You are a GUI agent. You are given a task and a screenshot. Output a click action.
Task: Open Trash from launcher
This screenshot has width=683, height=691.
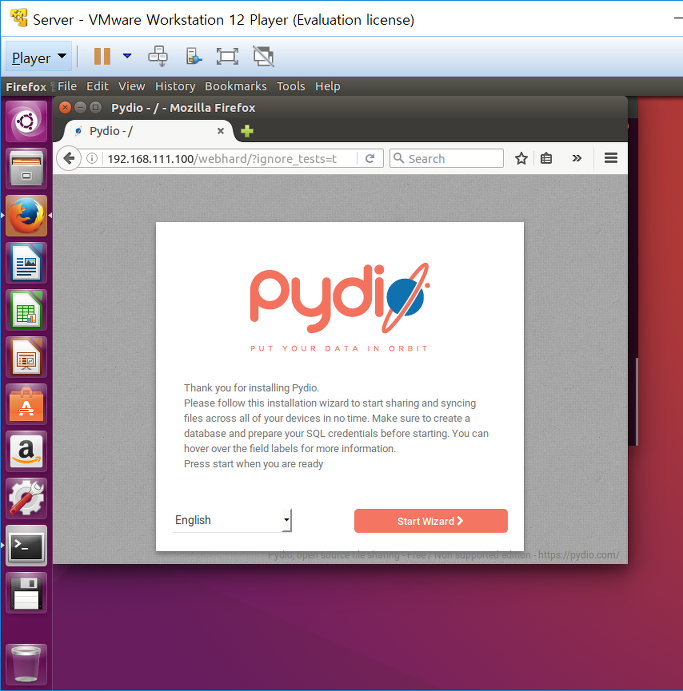point(26,665)
